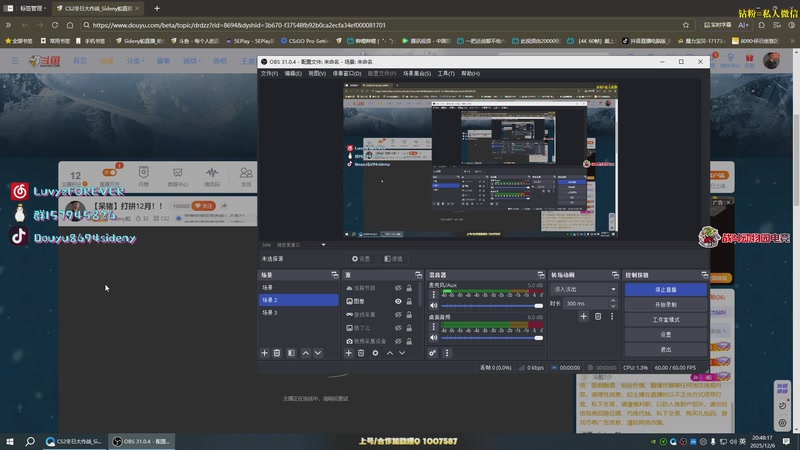Move source down arrow in Sources panel
Image resolution: width=800 pixels, height=450 pixels.
click(x=402, y=353)
